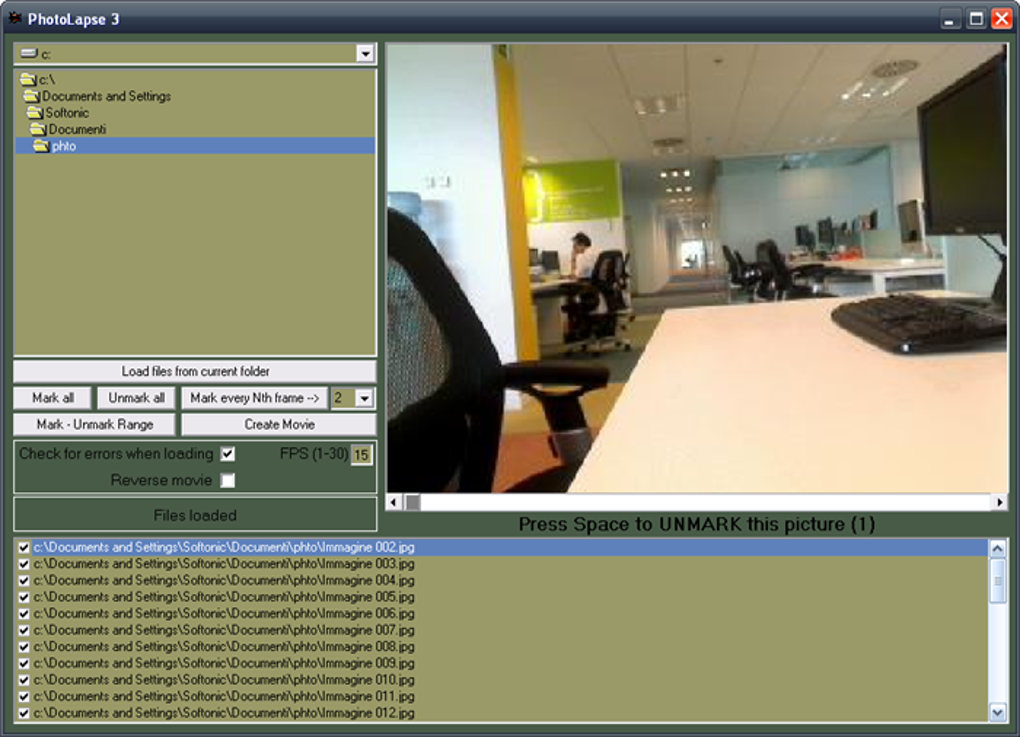This screenshot has height=737, width=1020.
Task: Select the Immagine 012.jpg file row
Action: 502,714
